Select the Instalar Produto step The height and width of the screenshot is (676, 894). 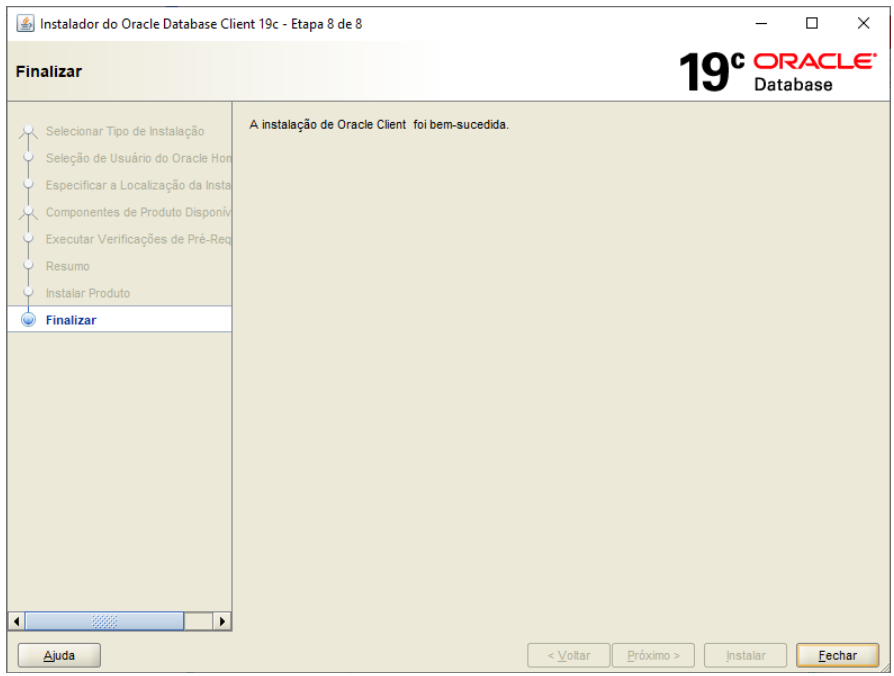[88, 293]
